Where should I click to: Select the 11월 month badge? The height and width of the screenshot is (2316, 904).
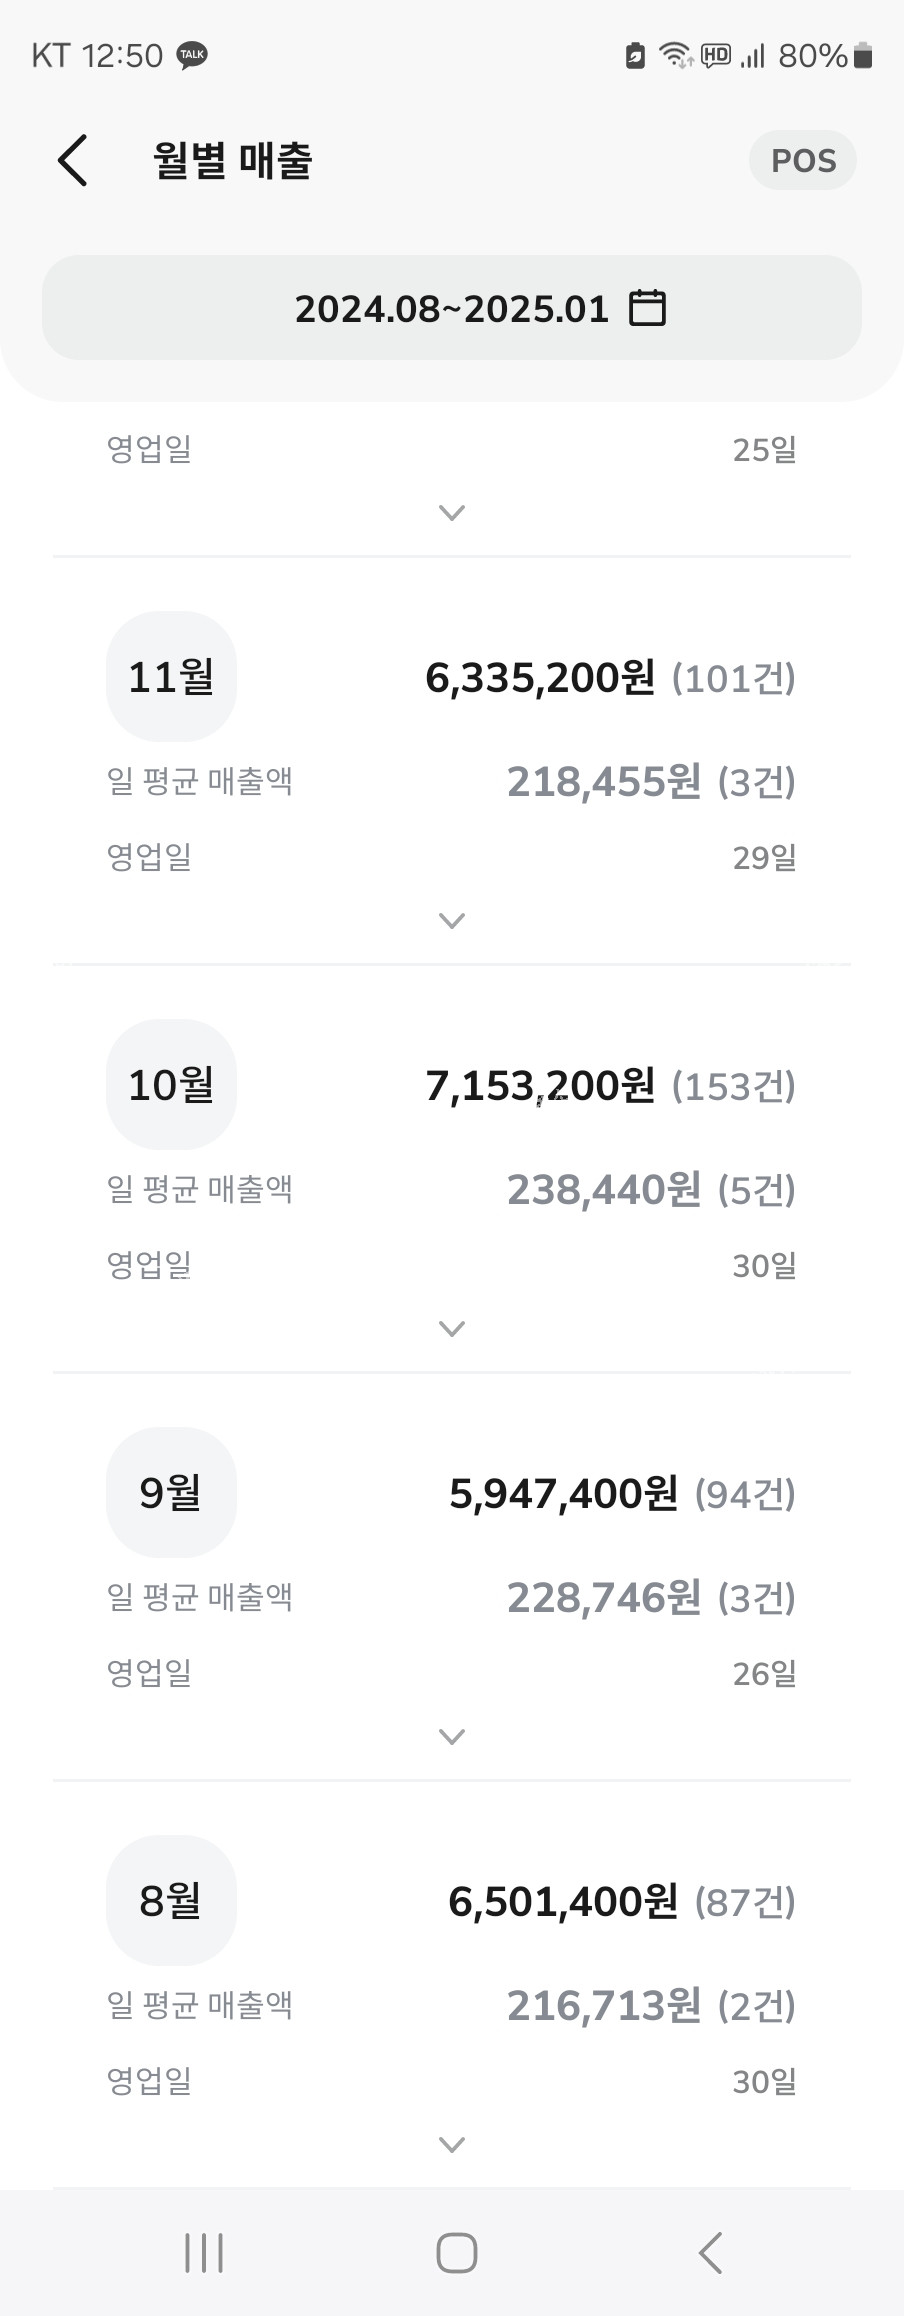[171, 677]
